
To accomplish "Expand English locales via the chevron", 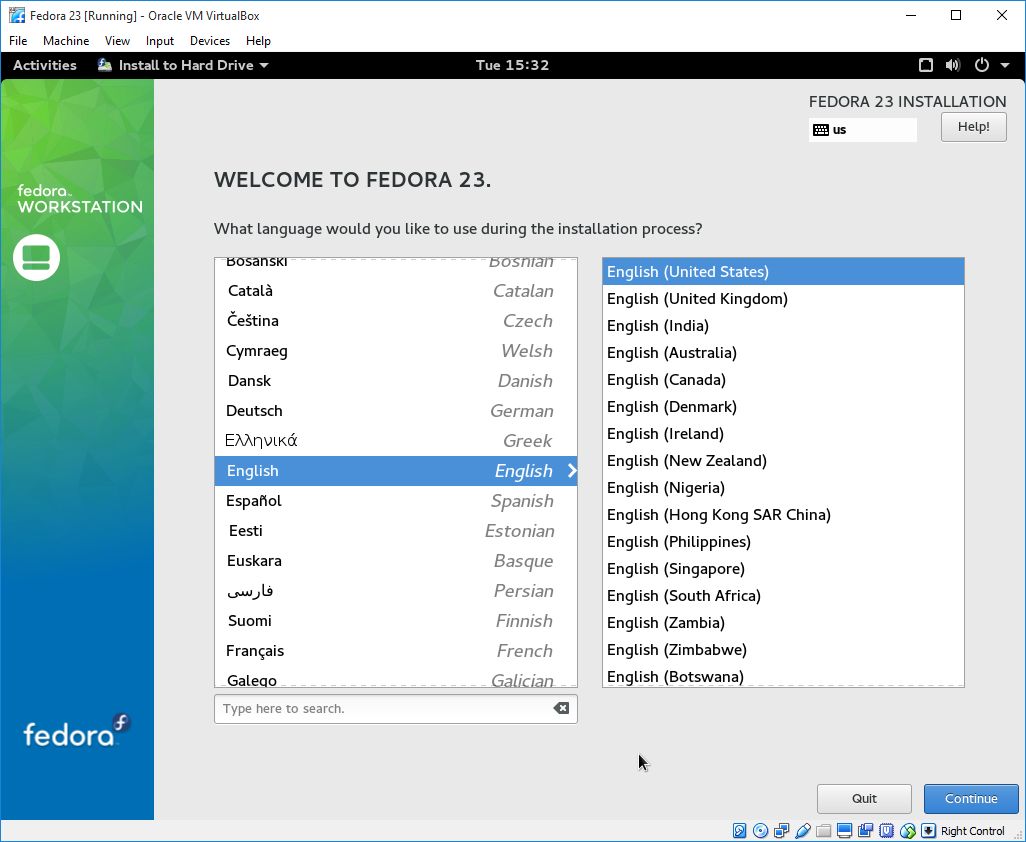I will [x=572, y=470].
